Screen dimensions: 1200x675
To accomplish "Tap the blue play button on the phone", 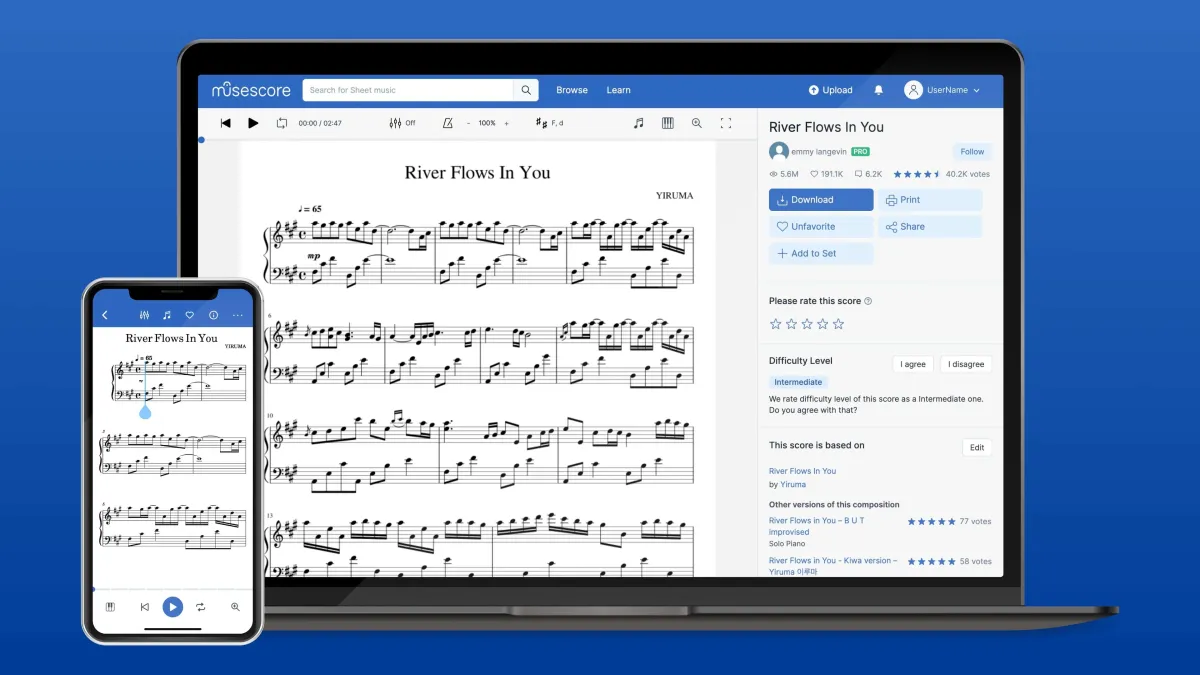I will pyautogui.click(x=173, y=607).
